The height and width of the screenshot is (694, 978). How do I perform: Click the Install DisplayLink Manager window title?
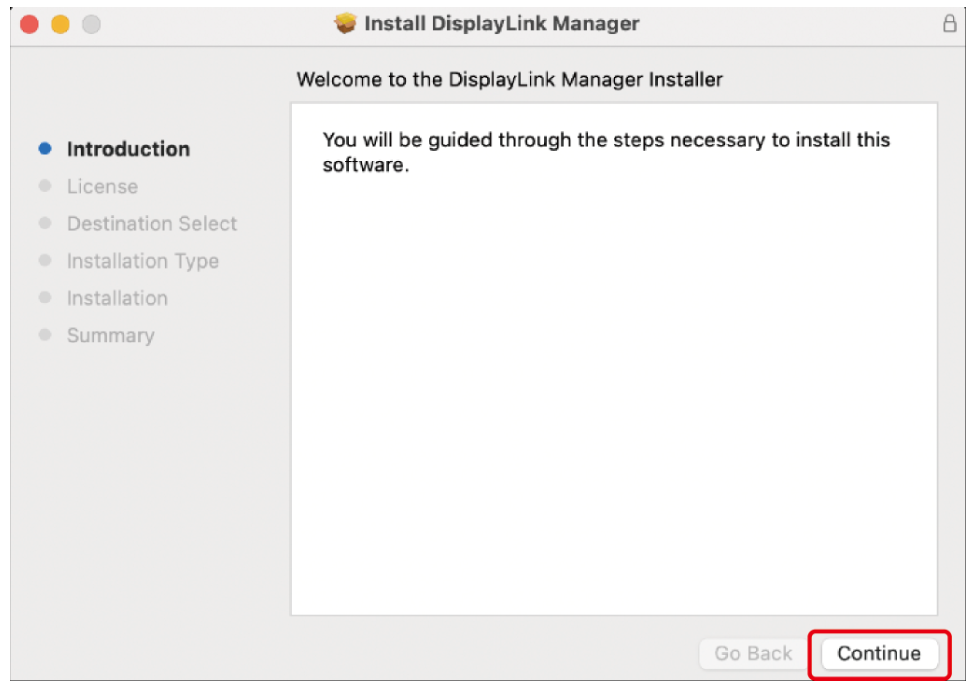coord(501,24)
